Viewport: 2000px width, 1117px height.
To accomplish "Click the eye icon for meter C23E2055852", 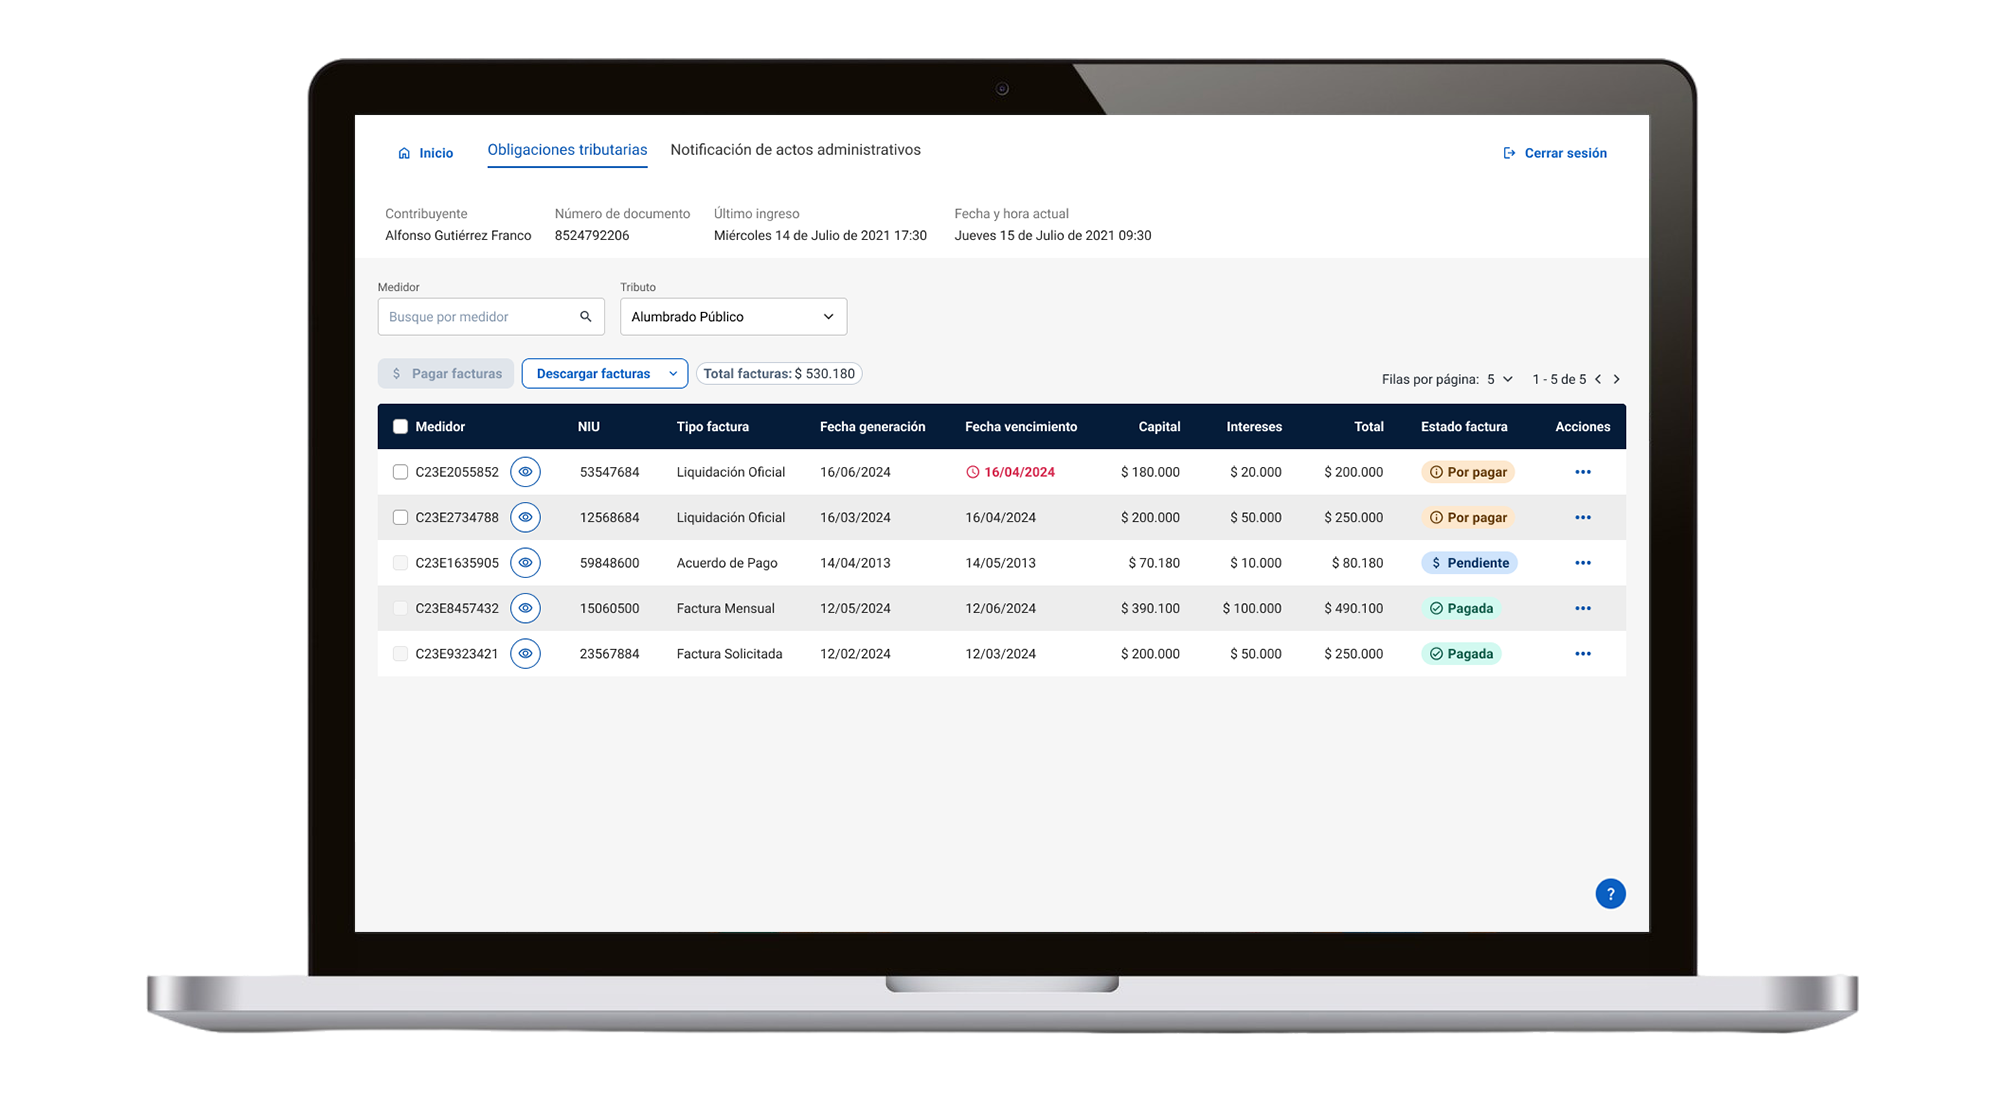I will [525, 472].
